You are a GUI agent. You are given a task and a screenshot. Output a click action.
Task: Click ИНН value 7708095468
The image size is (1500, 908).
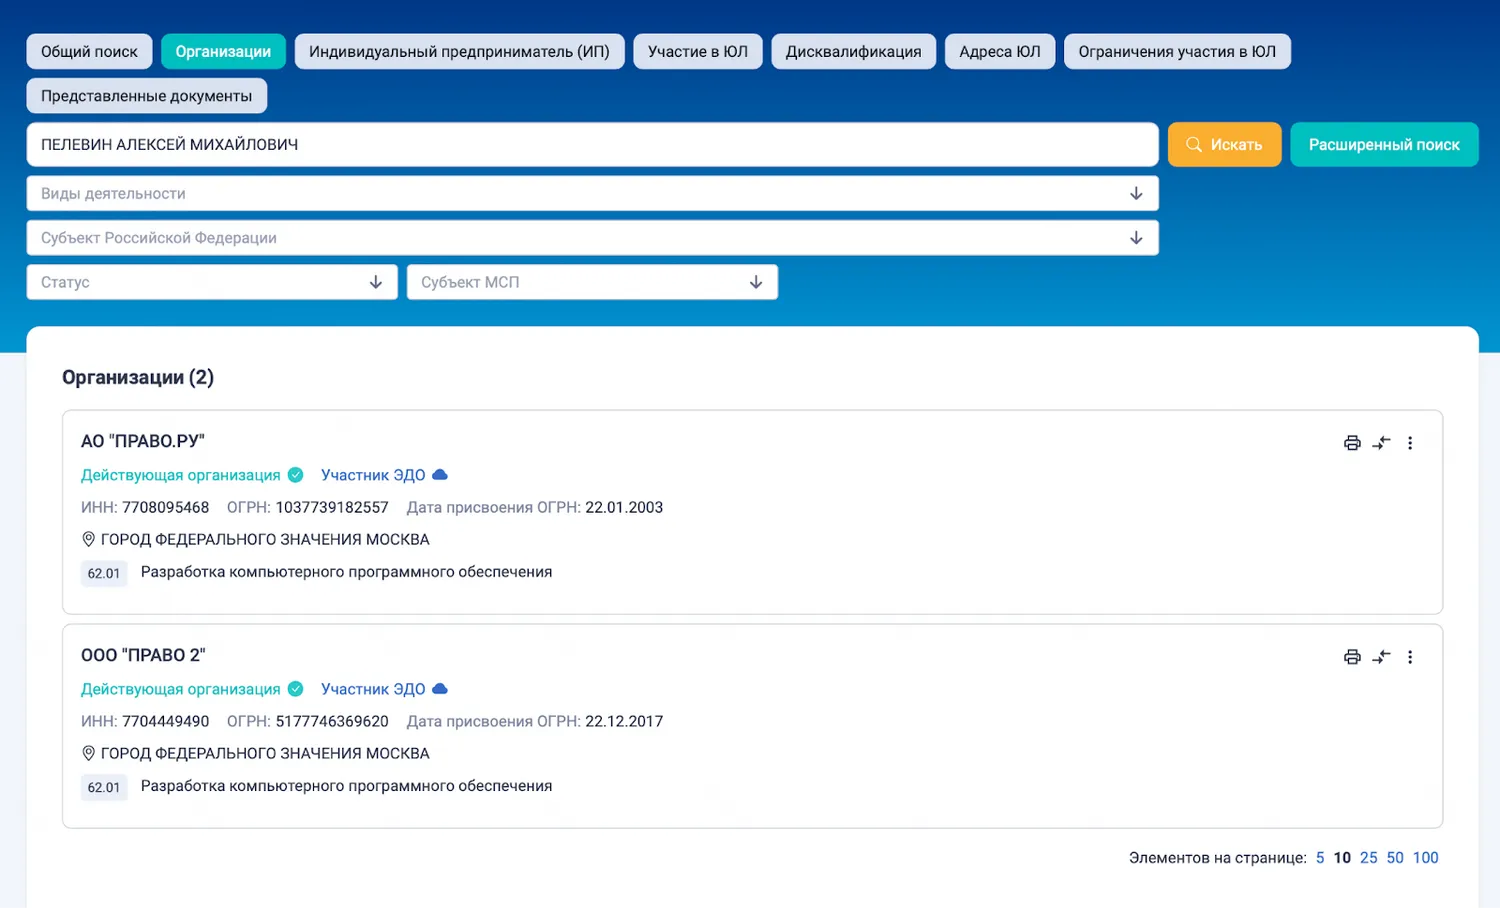tap(166, 507)
